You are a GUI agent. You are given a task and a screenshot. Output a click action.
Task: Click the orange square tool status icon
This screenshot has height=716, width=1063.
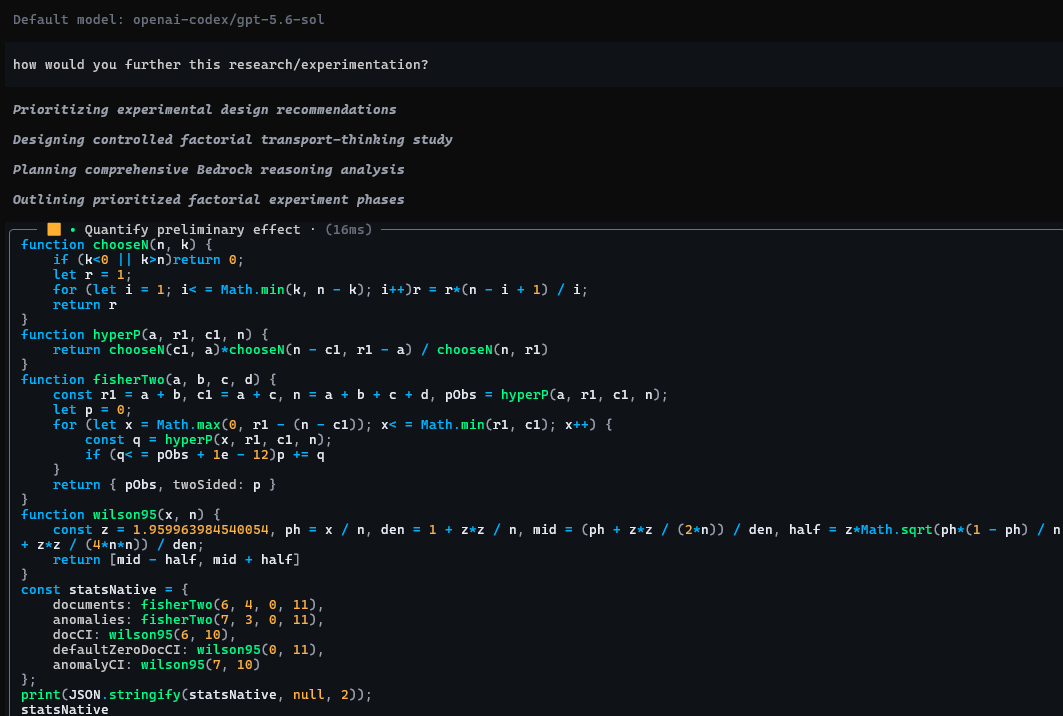click(x=54, y=229)
